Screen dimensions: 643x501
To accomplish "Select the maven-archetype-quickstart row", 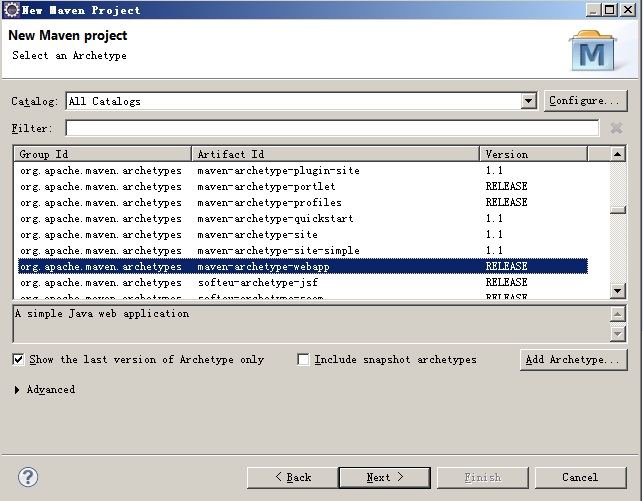I will tap(303, 219).
